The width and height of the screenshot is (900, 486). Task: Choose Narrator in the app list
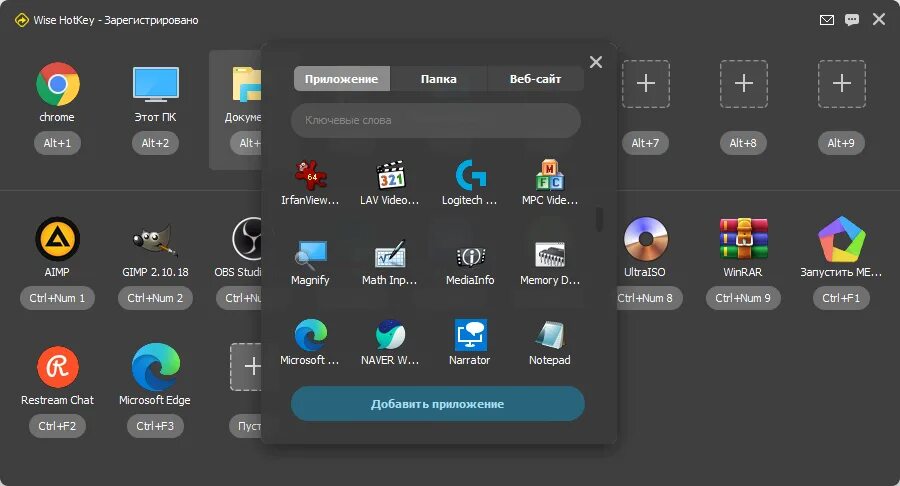471,335
